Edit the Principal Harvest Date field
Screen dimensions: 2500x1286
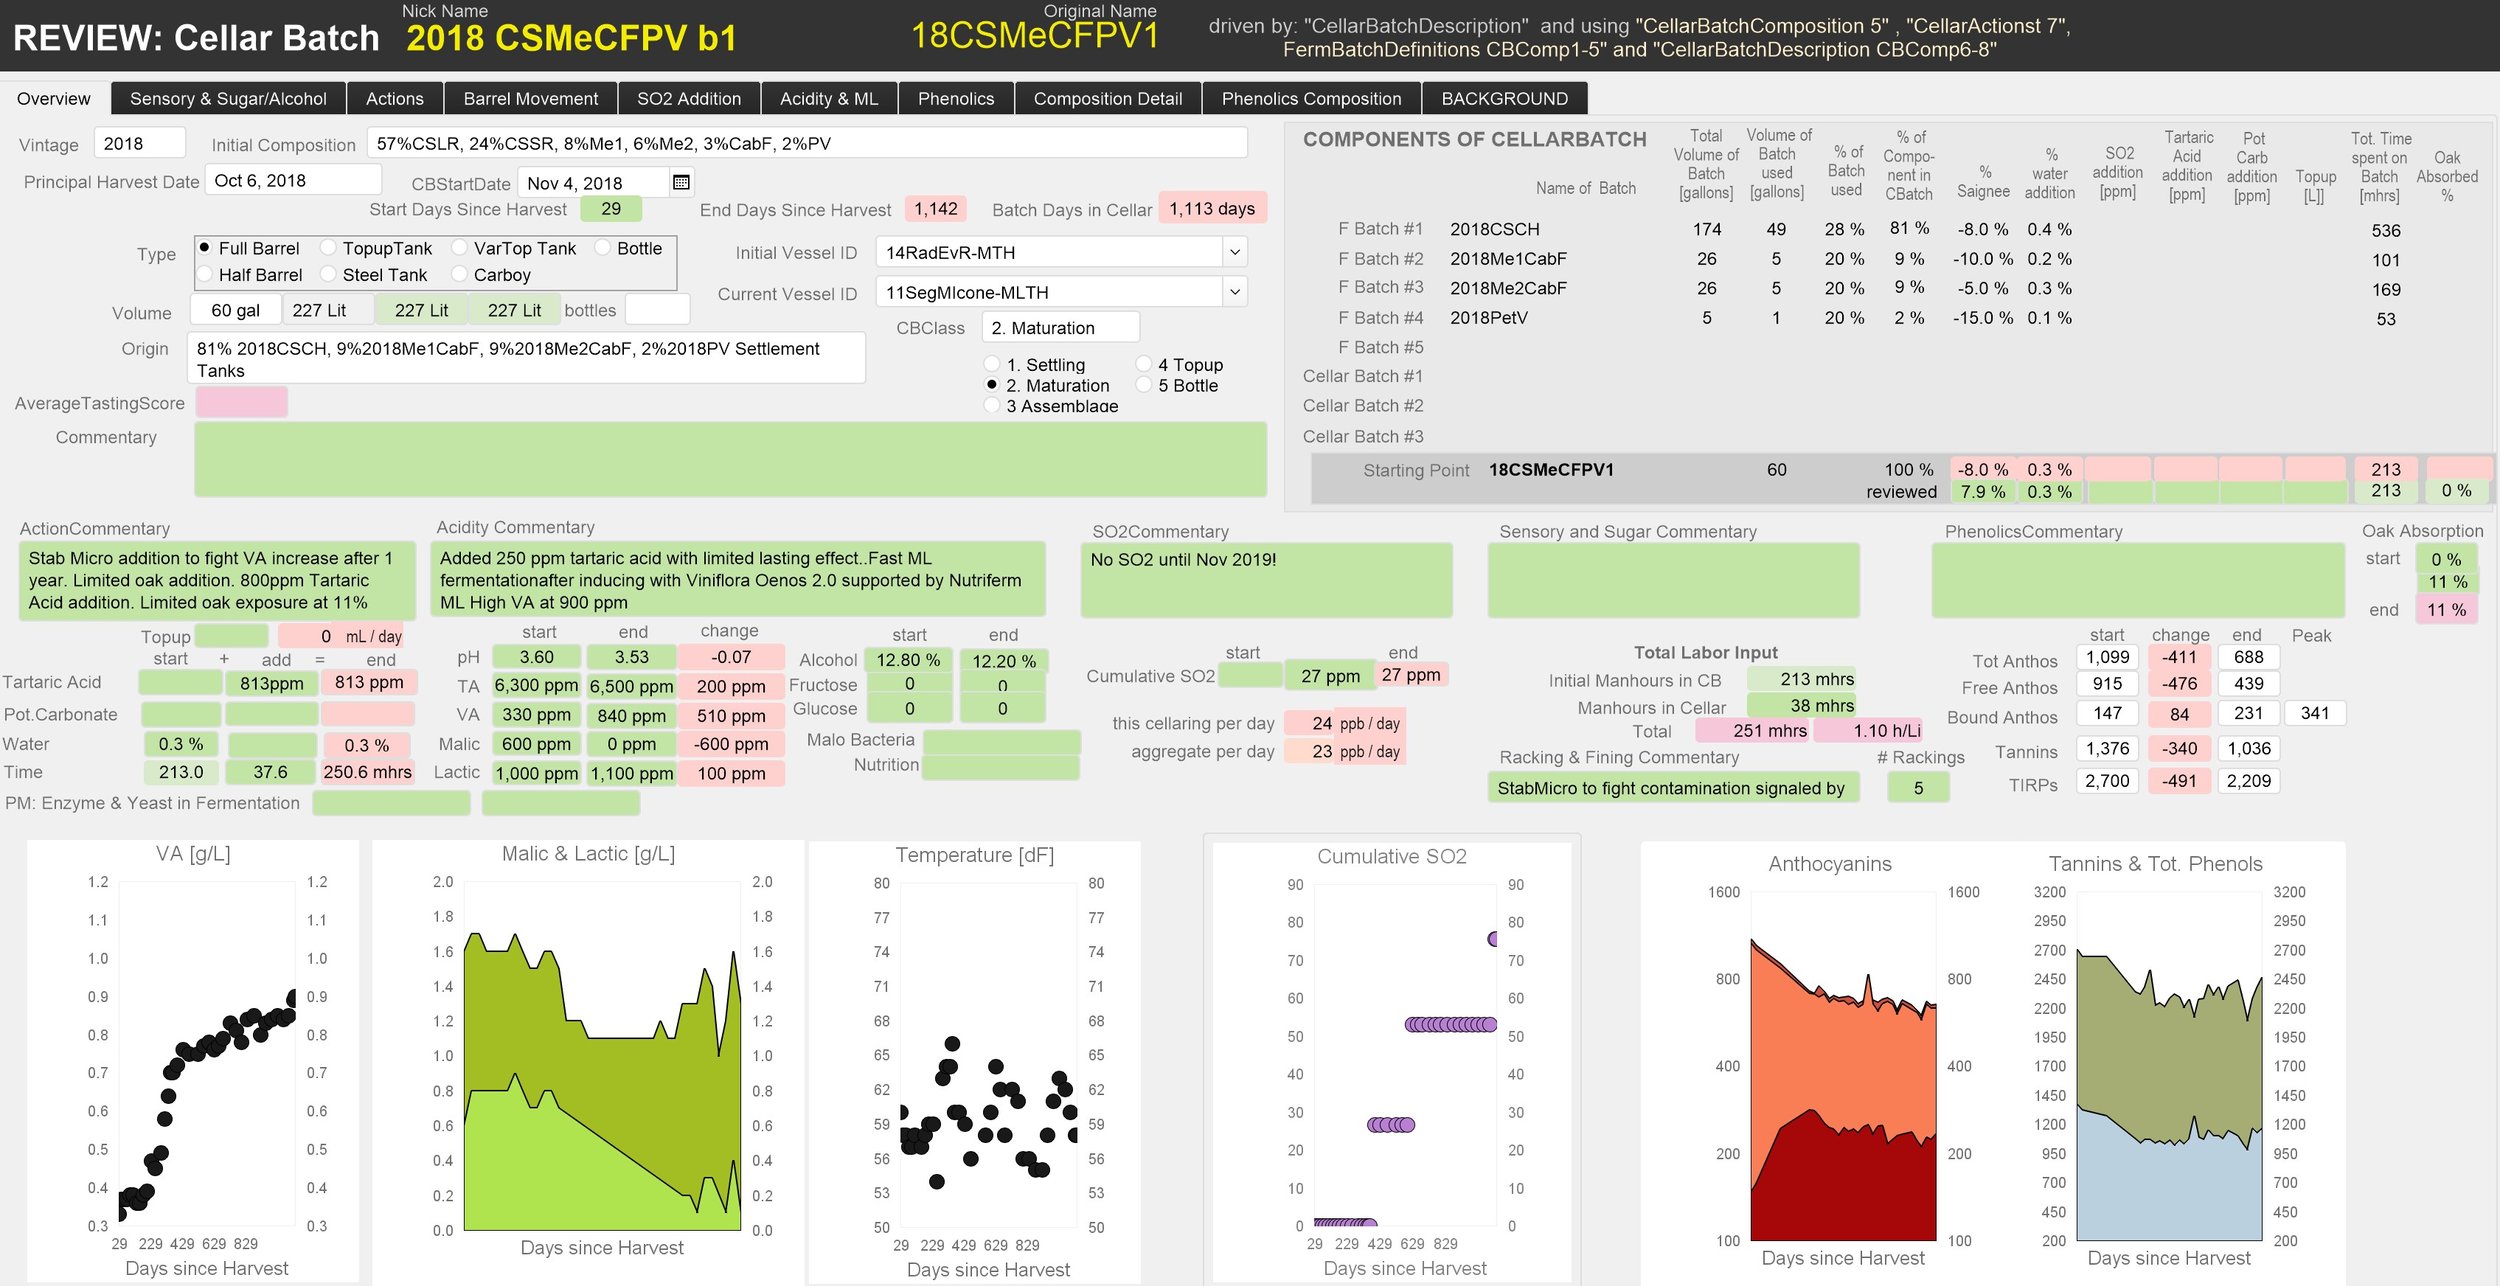coord(294,180)
